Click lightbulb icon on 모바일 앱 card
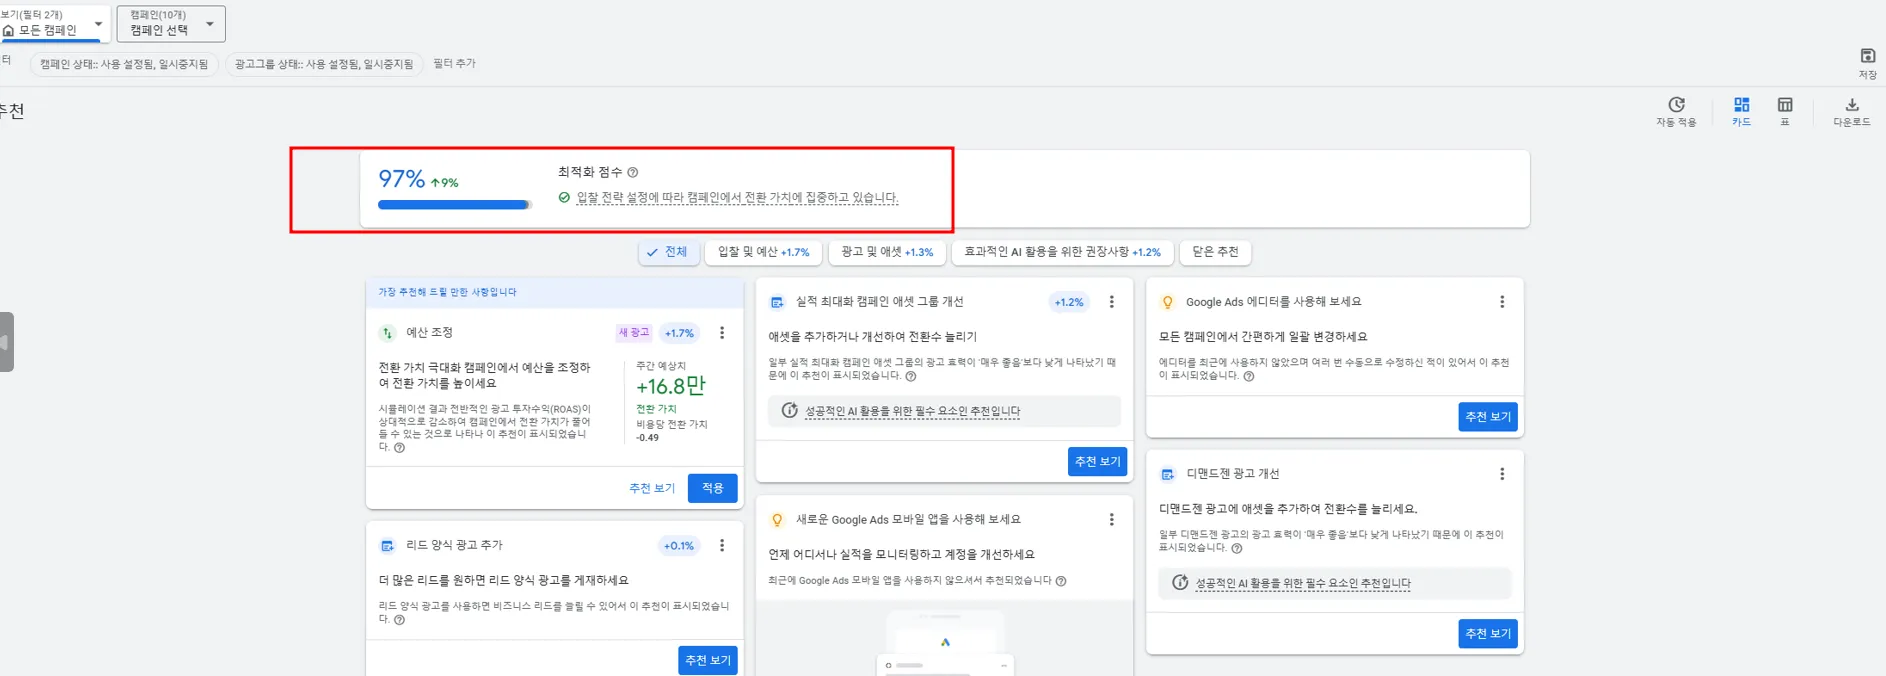This screenshot has width=1886, height=676. click(777, 520)
